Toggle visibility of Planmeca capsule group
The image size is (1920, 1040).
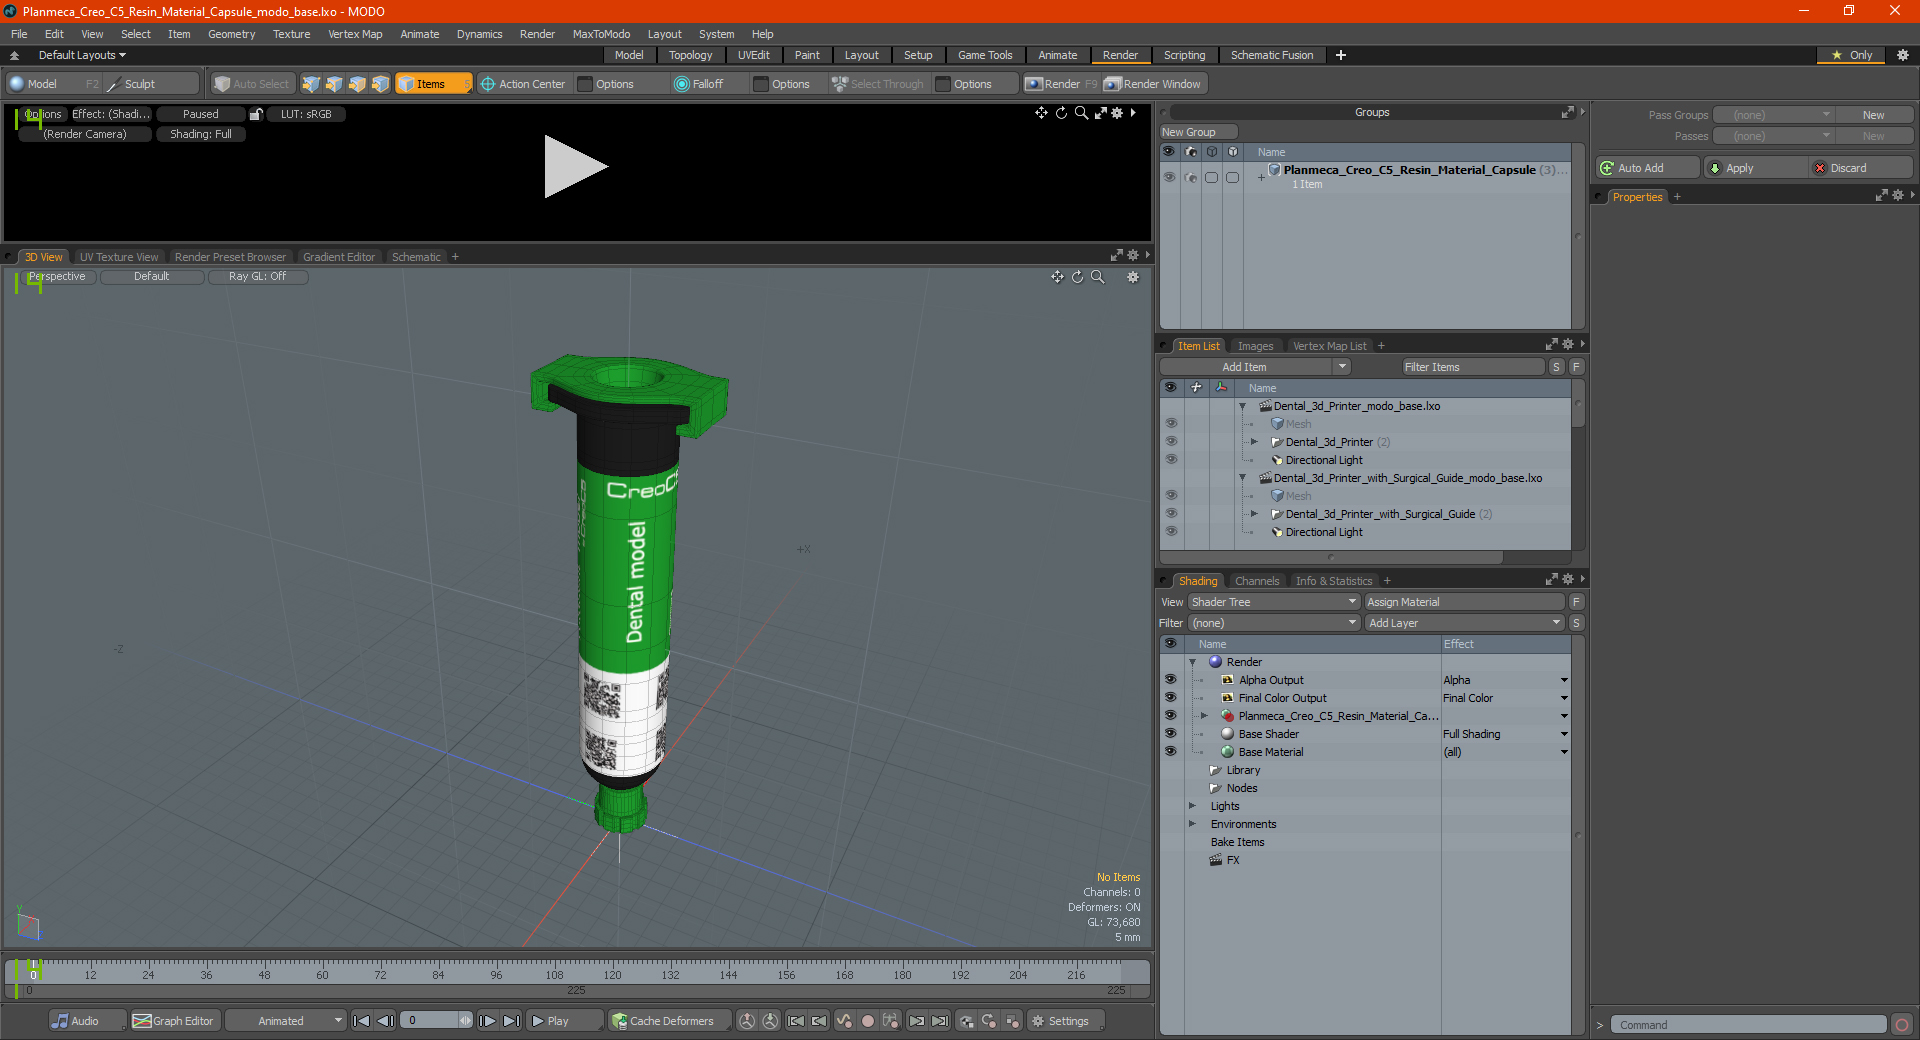click(x=1169, y=177)
